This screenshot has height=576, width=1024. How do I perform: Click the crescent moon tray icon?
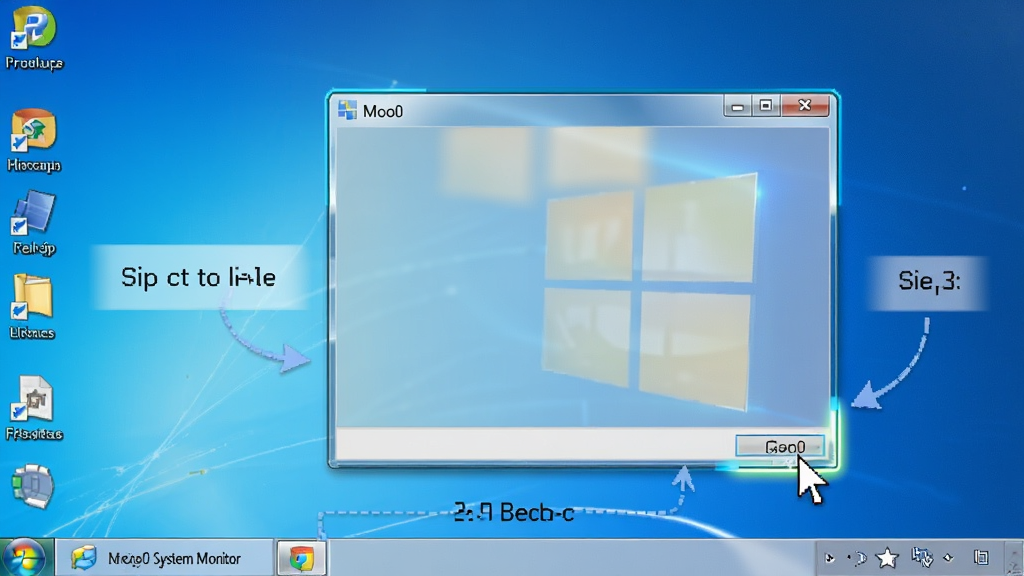(x=859, y=558)
